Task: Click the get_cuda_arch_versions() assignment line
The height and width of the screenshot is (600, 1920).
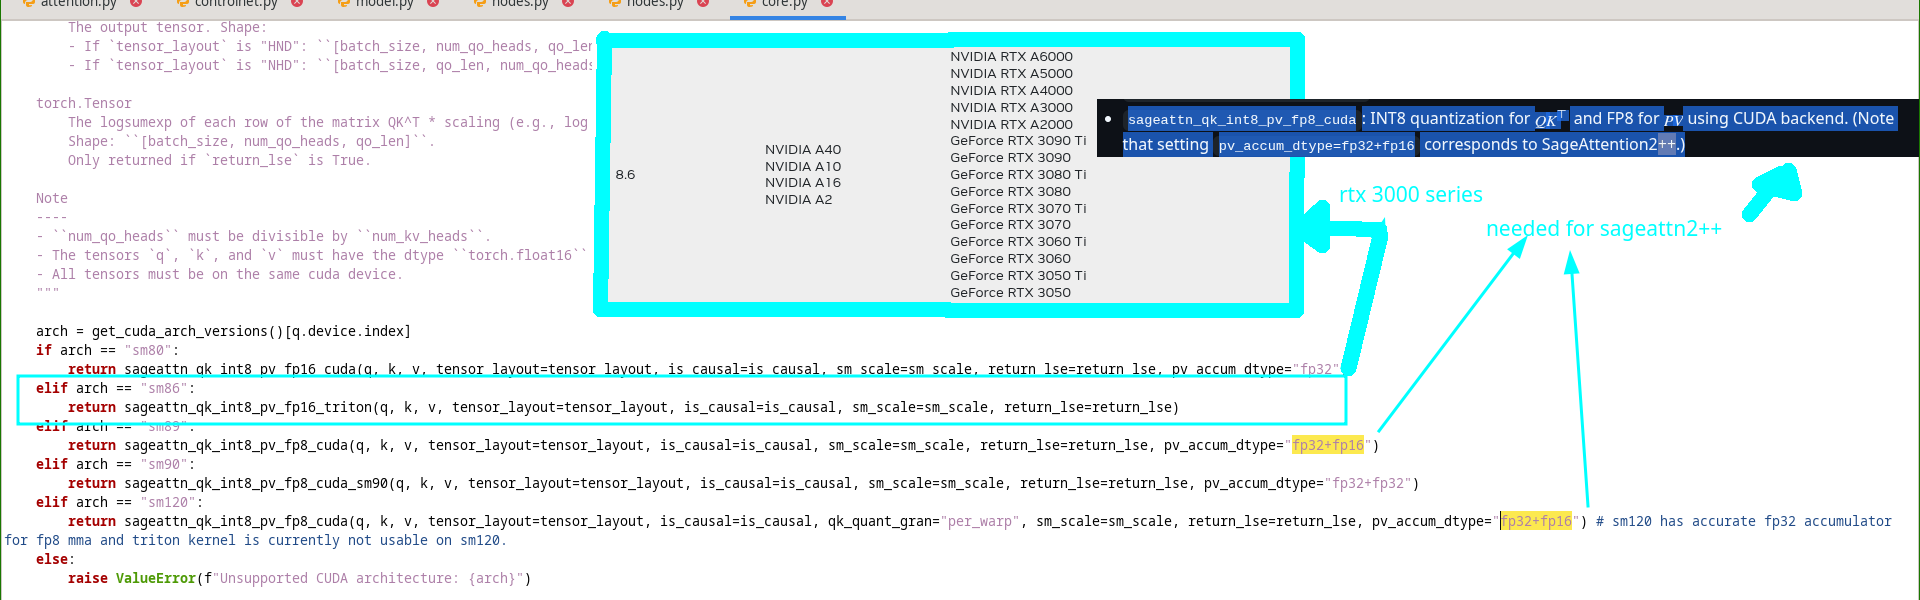Action: 223,332
